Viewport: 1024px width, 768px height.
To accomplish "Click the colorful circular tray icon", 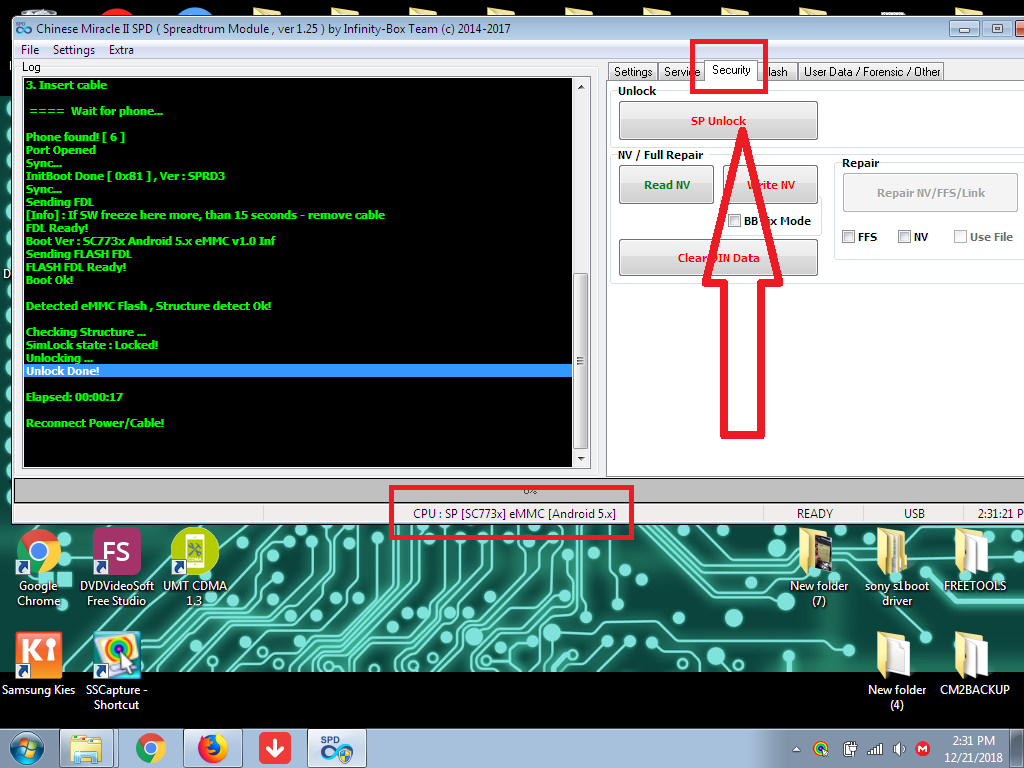I will 821,749.
